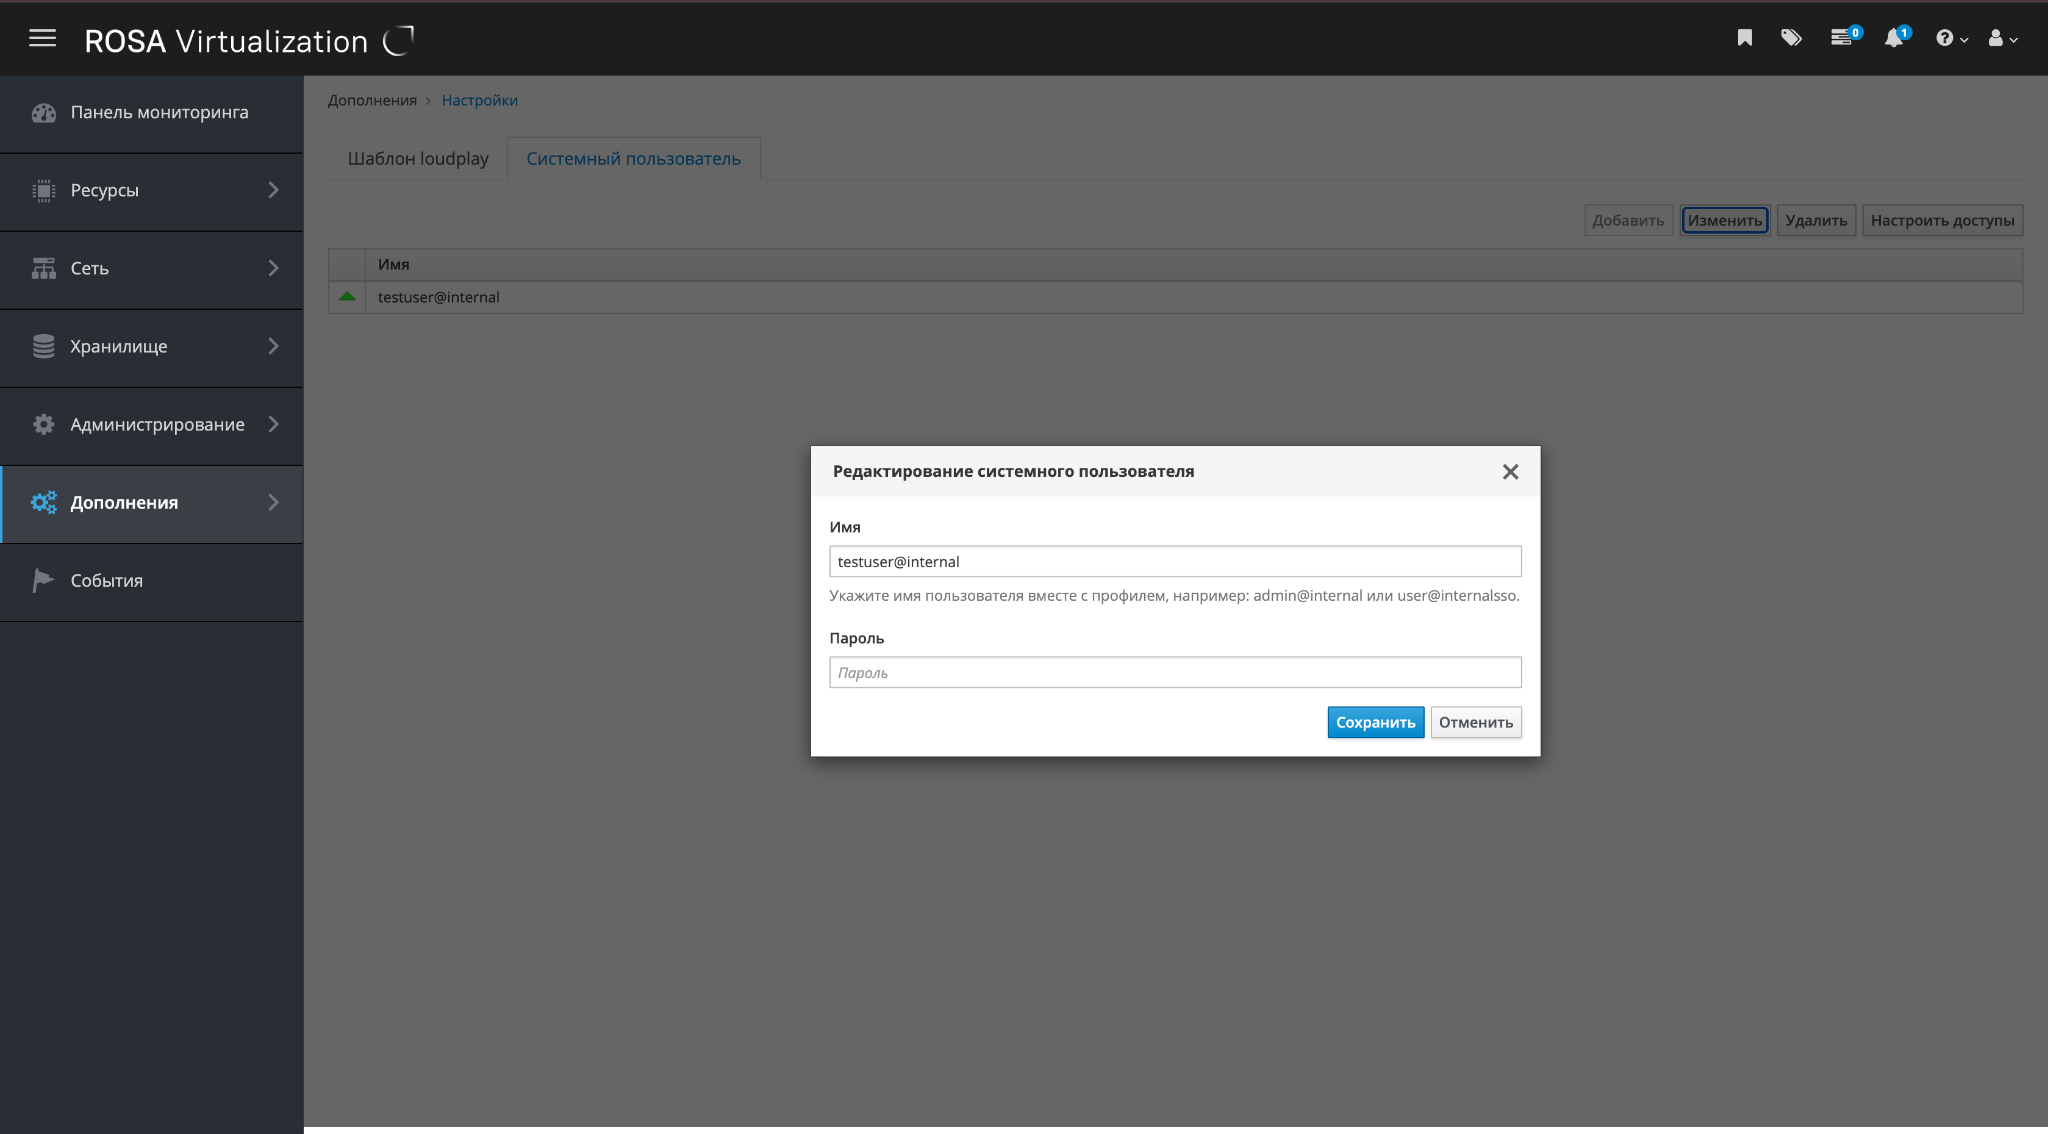Open the help dropdown menu
Viewport: 2048px width, 1134px height.
[1950, 38]
